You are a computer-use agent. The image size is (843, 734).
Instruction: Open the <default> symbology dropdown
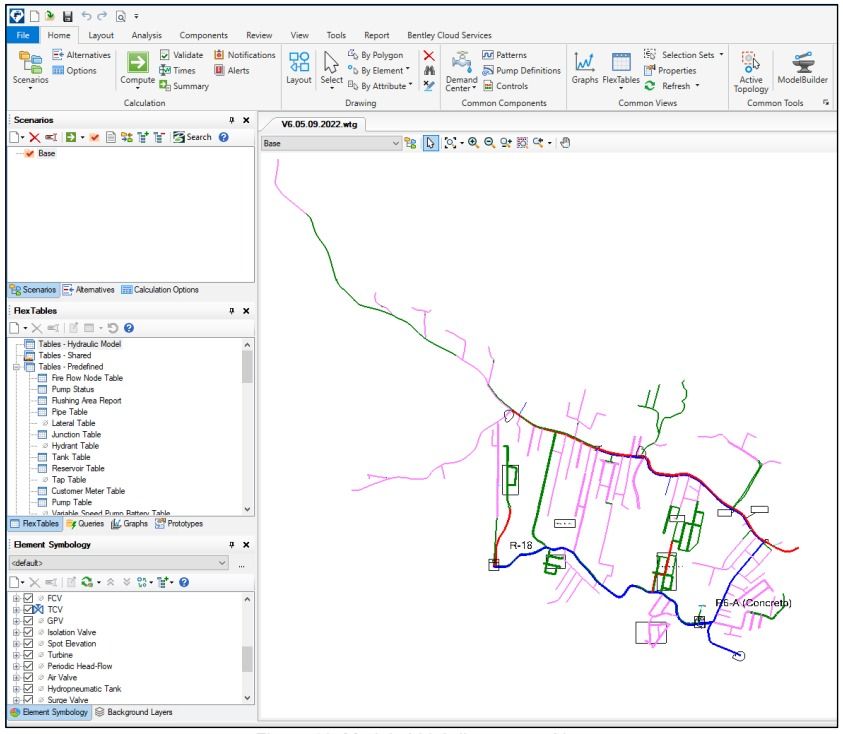coord(222,563)
